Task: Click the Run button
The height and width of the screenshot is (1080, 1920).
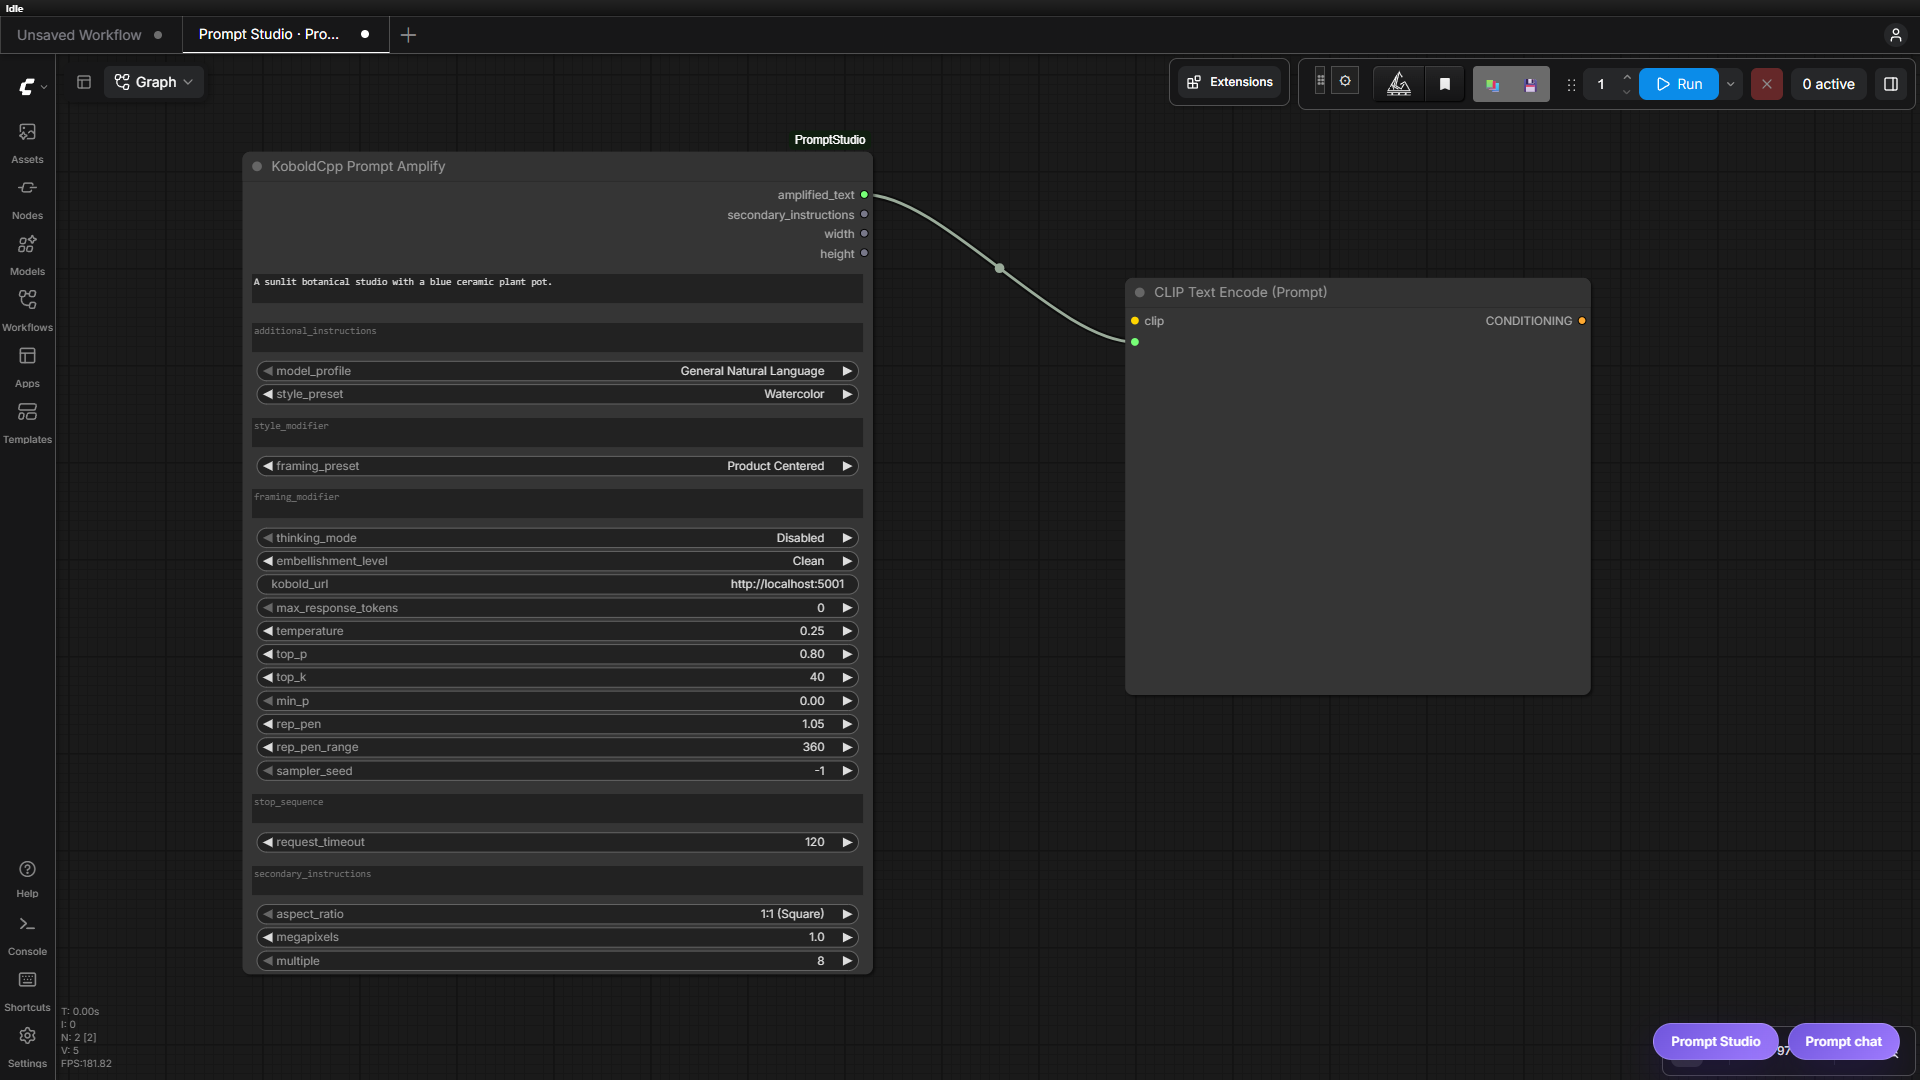Action: point(1679,84)
